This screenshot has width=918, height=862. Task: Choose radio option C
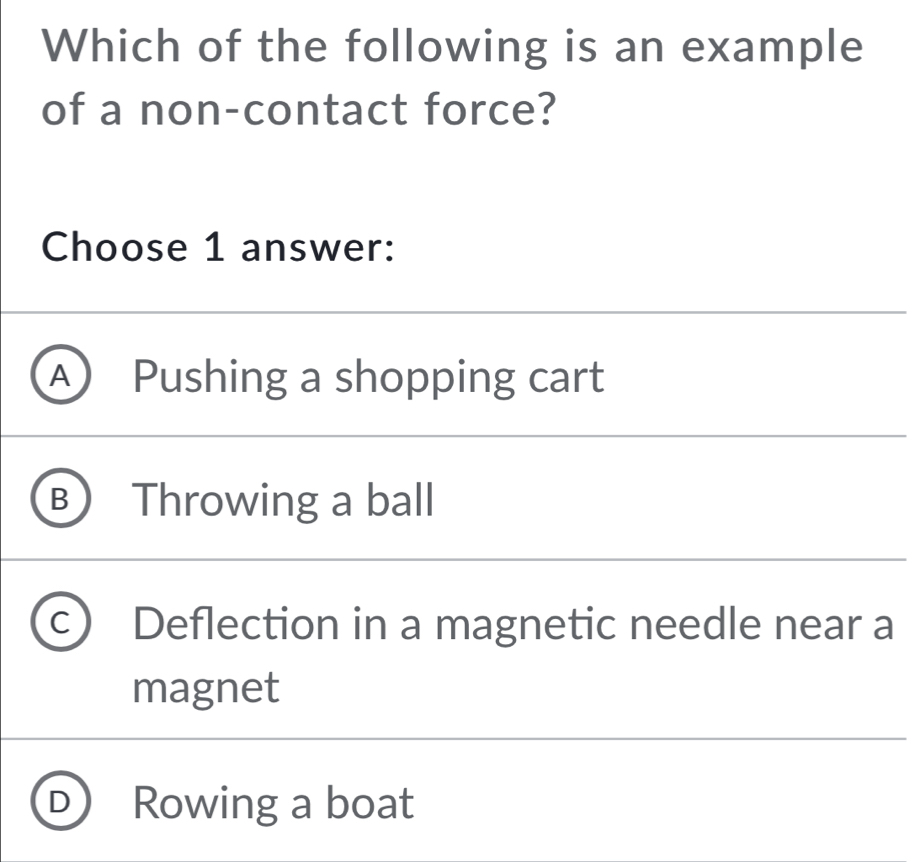(63, 624)
